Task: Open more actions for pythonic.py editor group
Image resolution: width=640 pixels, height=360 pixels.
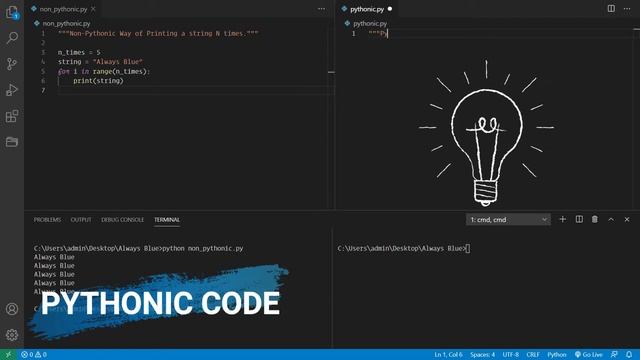Action: coord(627,9)
